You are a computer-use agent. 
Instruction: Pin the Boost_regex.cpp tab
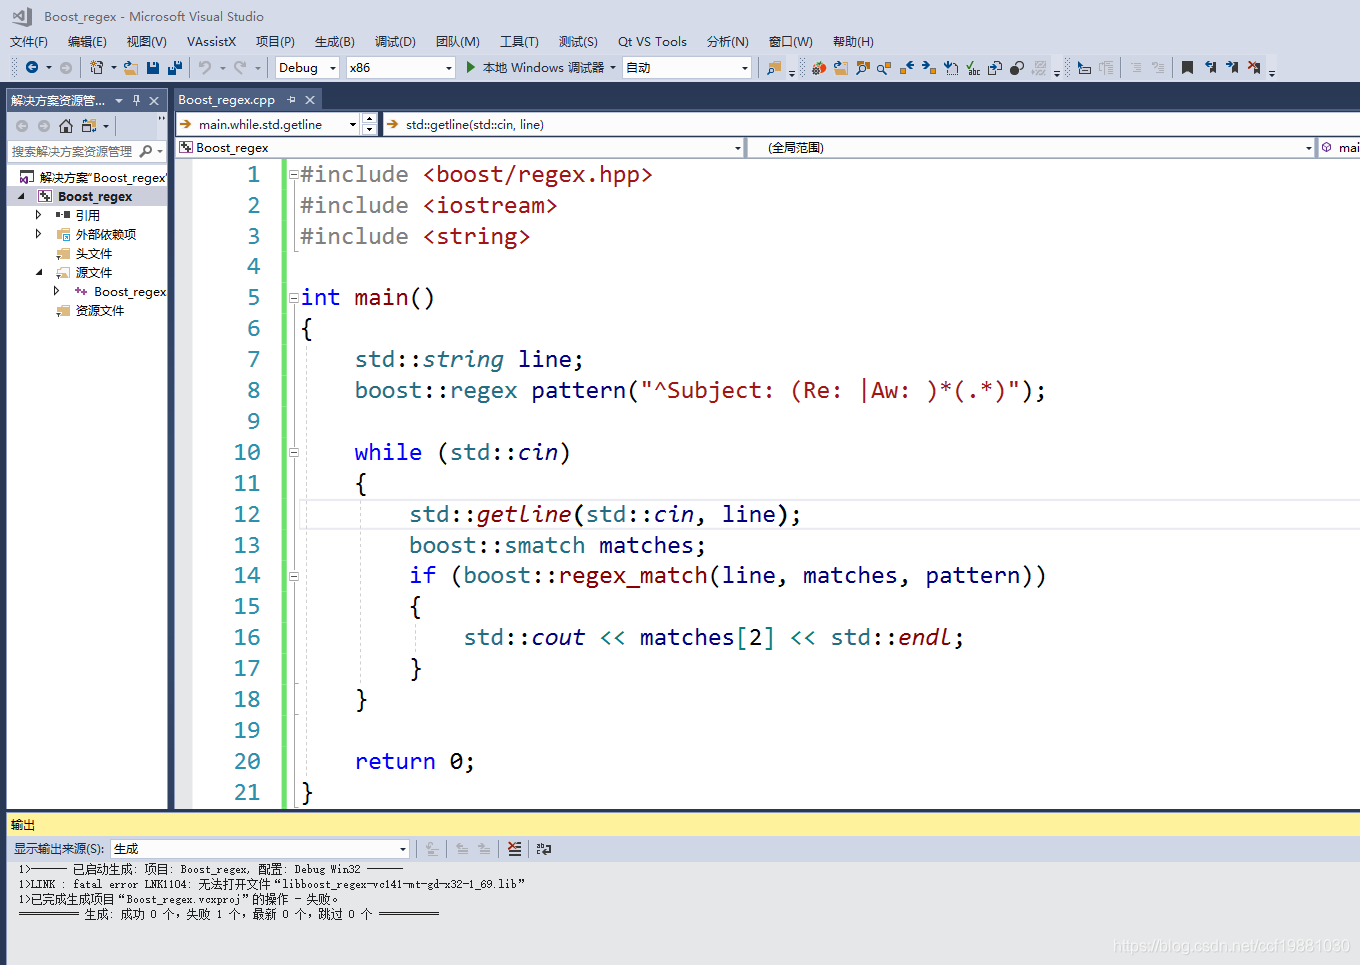click(291, 99)
